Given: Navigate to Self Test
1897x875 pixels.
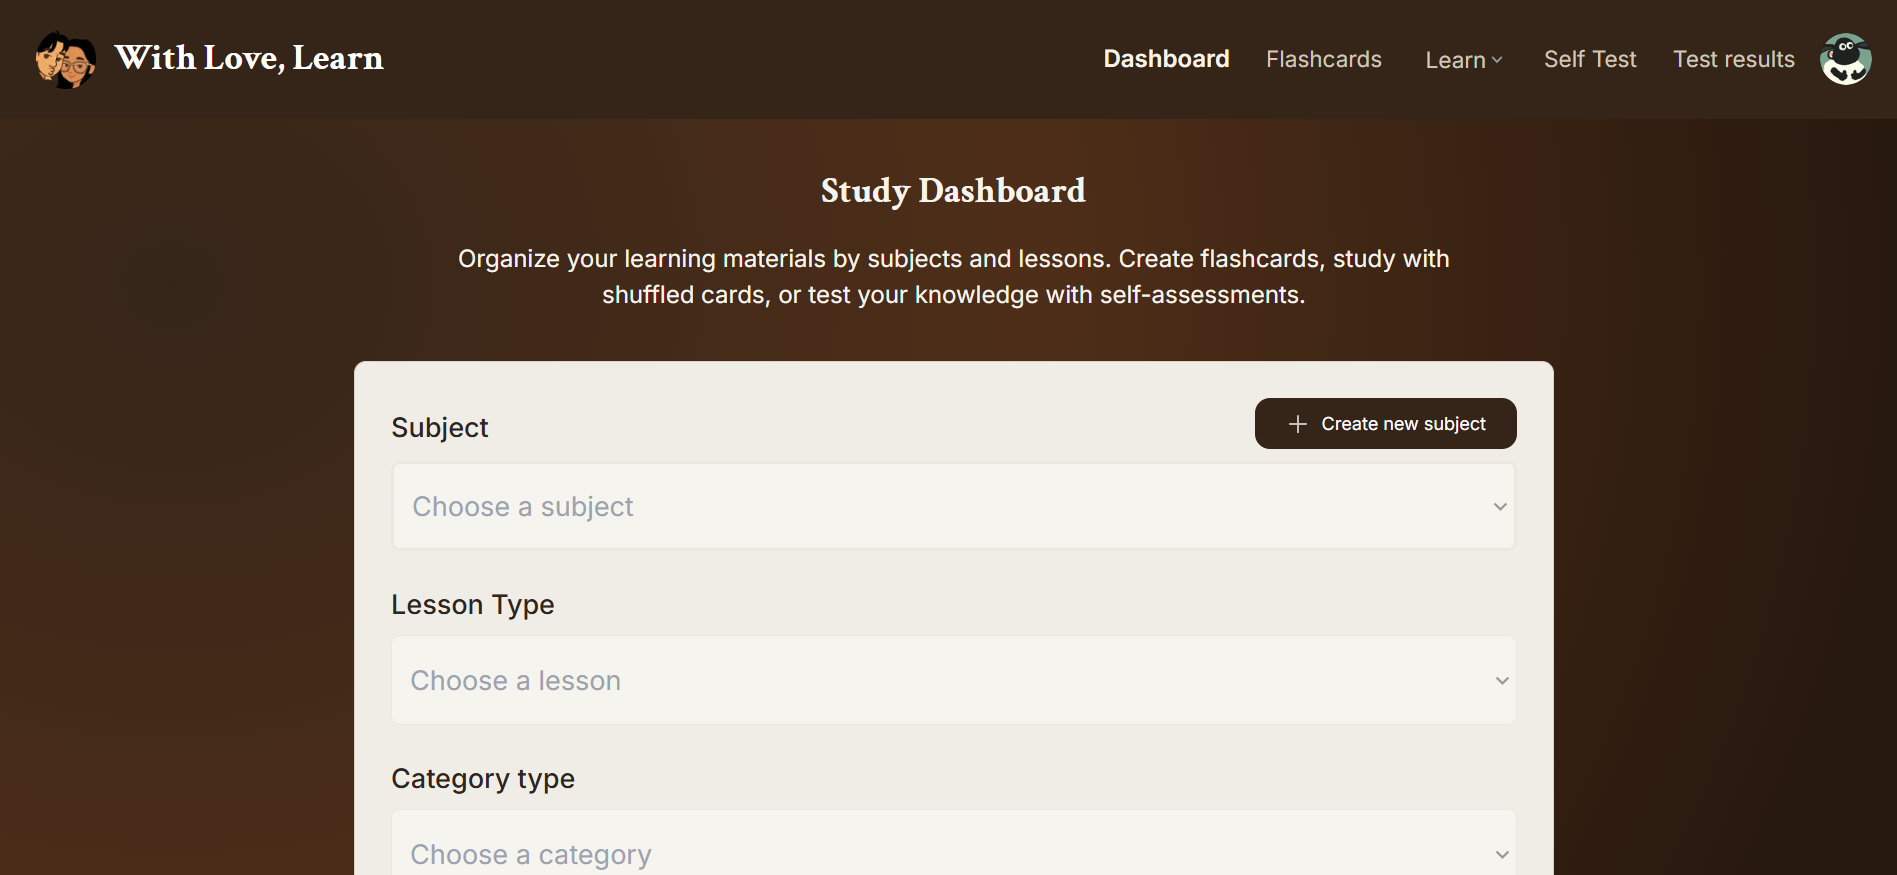Looking at the screenshot, I should (x=1589, y=59).
